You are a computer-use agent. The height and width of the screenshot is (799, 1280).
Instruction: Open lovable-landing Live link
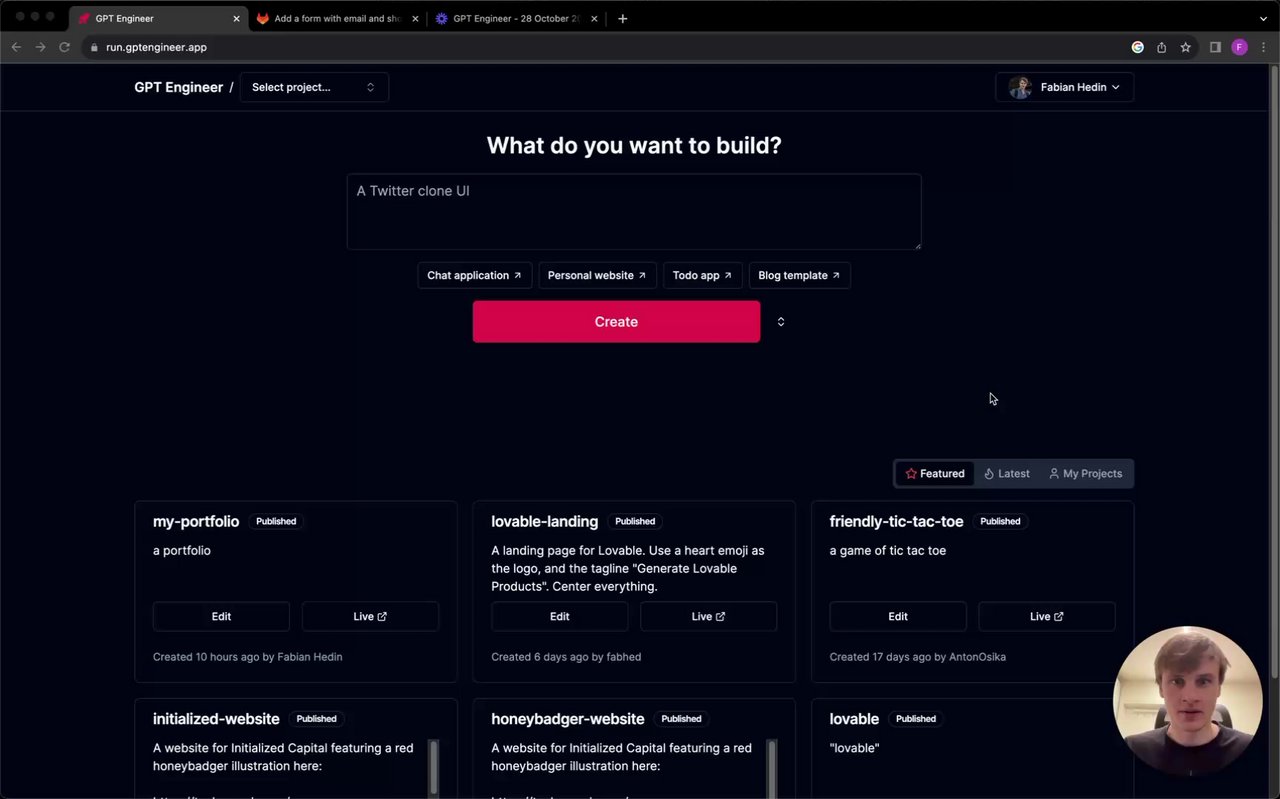[708, 617]
